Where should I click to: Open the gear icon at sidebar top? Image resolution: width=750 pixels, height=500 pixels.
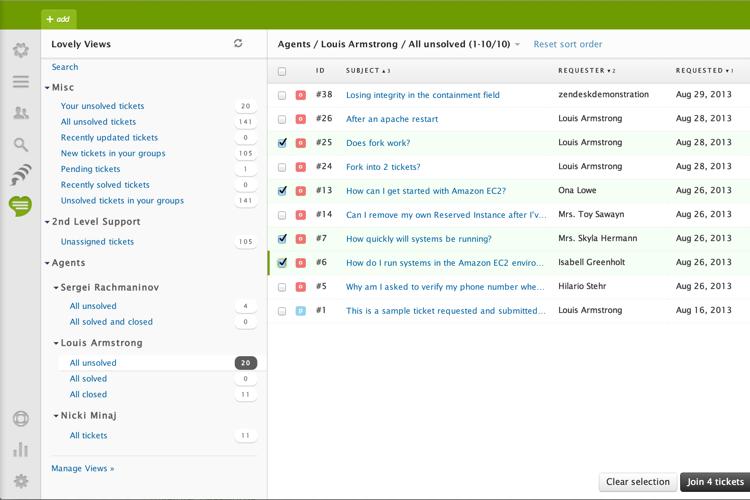(x=20, y=50)
